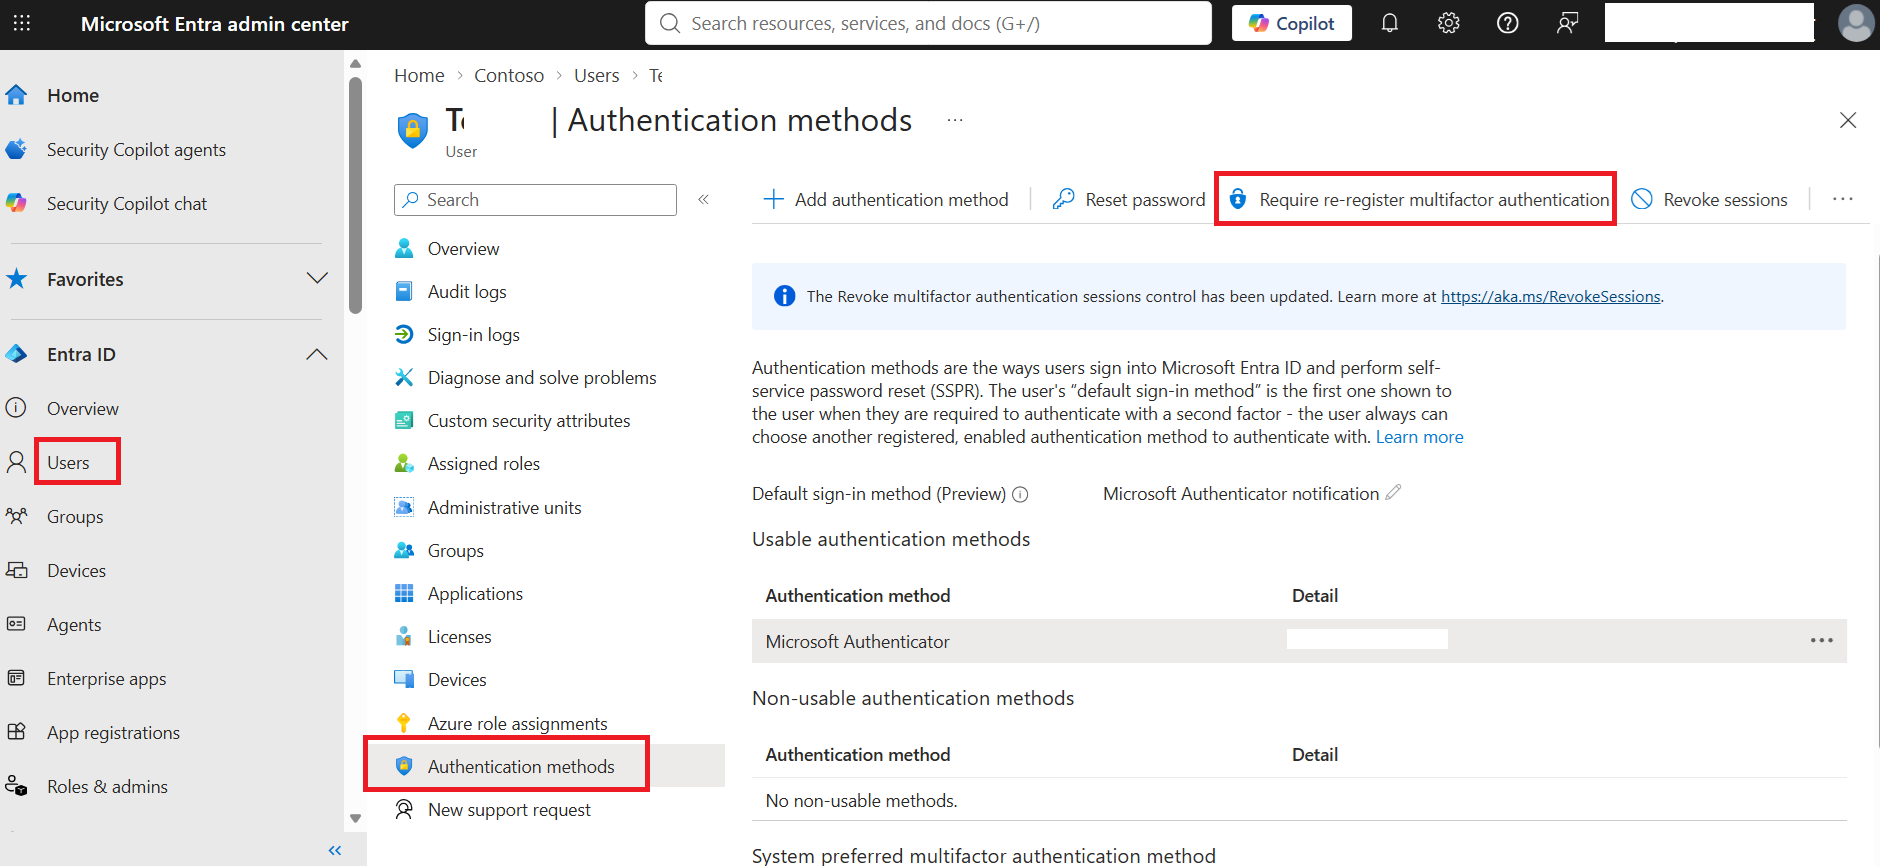
Task: Collapse the Entra ID section
Action: (x=317, y=354)
